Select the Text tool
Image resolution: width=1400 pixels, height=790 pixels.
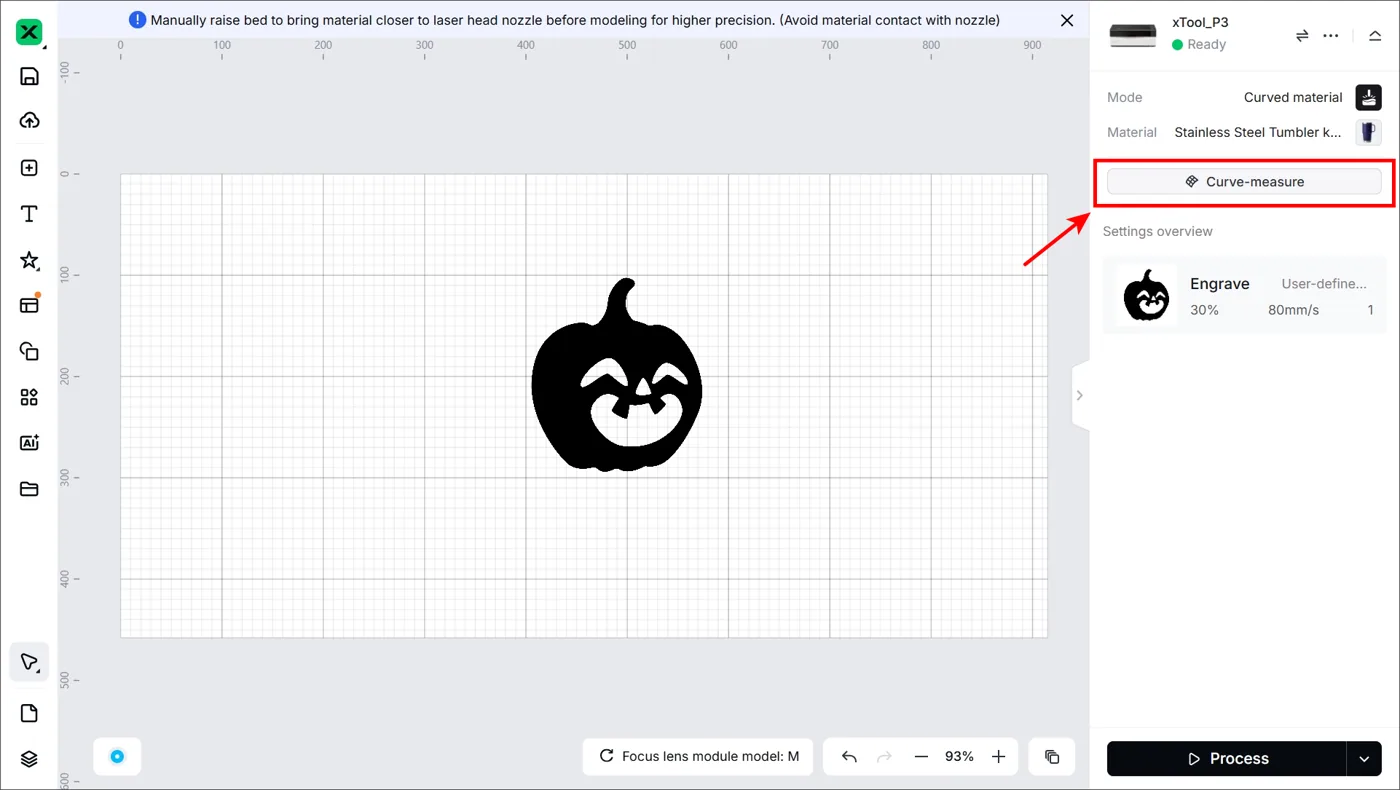(x=29, y=214)
